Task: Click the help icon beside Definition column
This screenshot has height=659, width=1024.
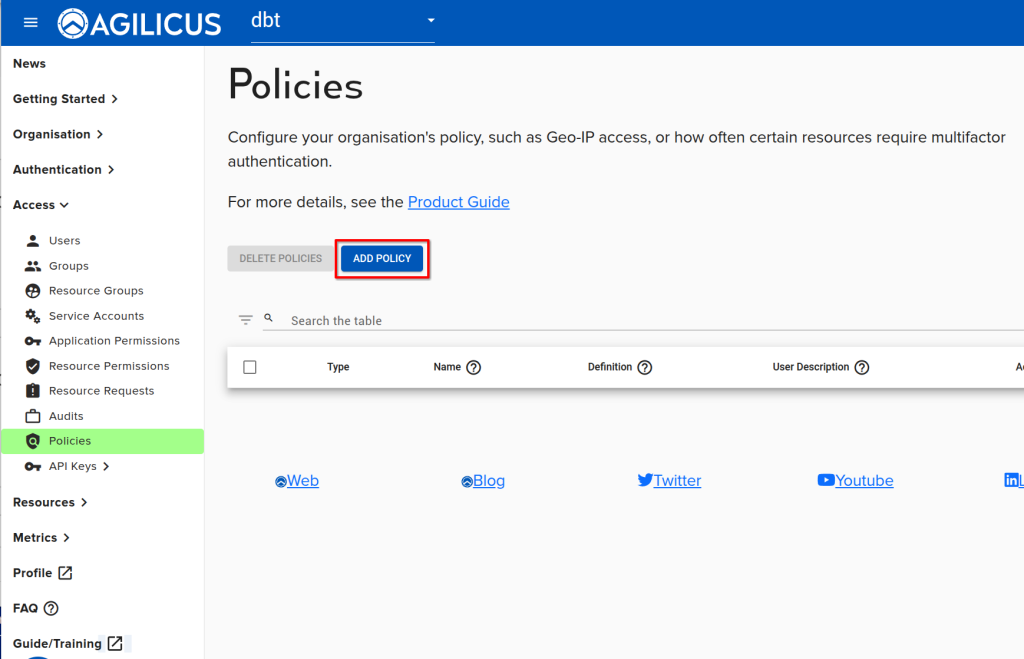Action: pos(645,367)
